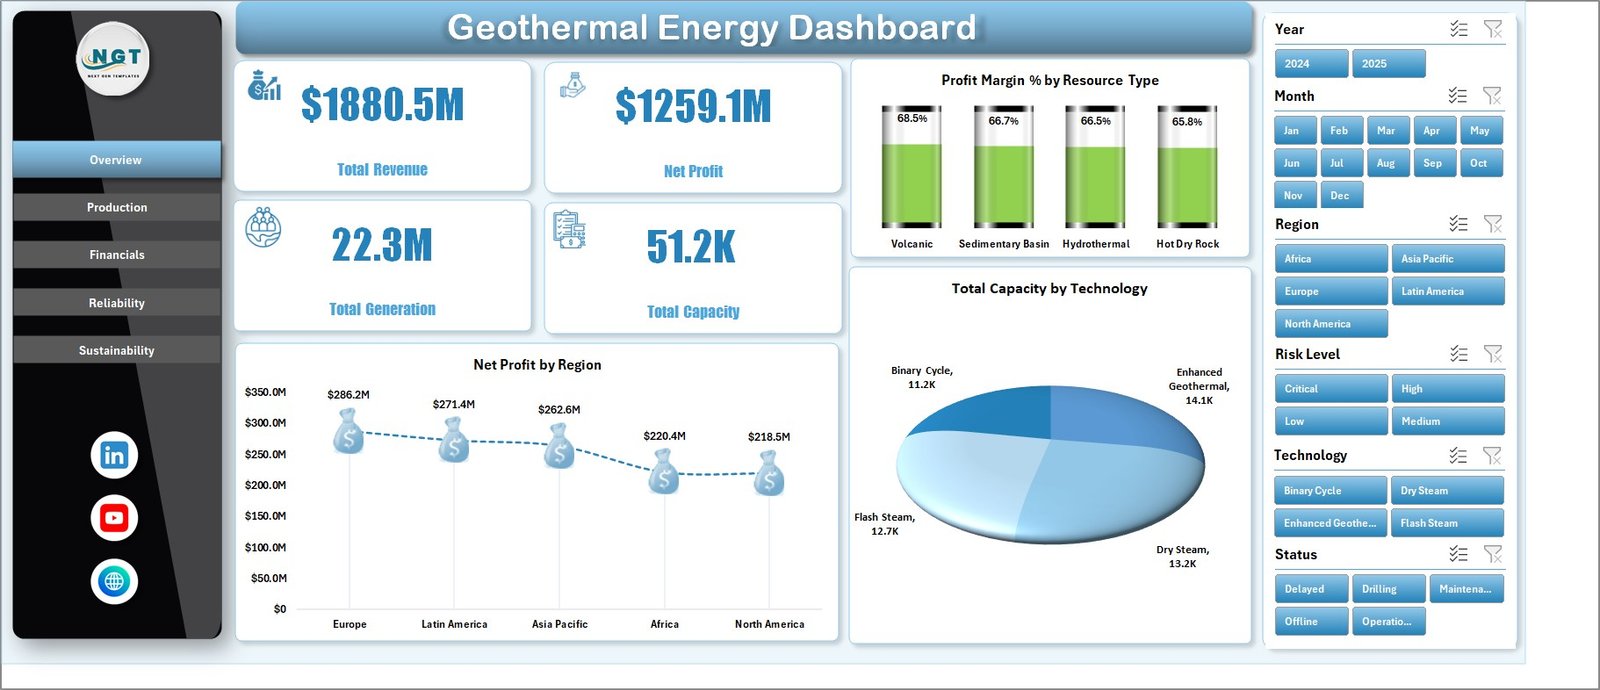This screenshot has width=1600, height=690.
Task: Click the Hot Dry Rock profit margin gauge
Action: pyautogui.click(x=1187, y=167)
